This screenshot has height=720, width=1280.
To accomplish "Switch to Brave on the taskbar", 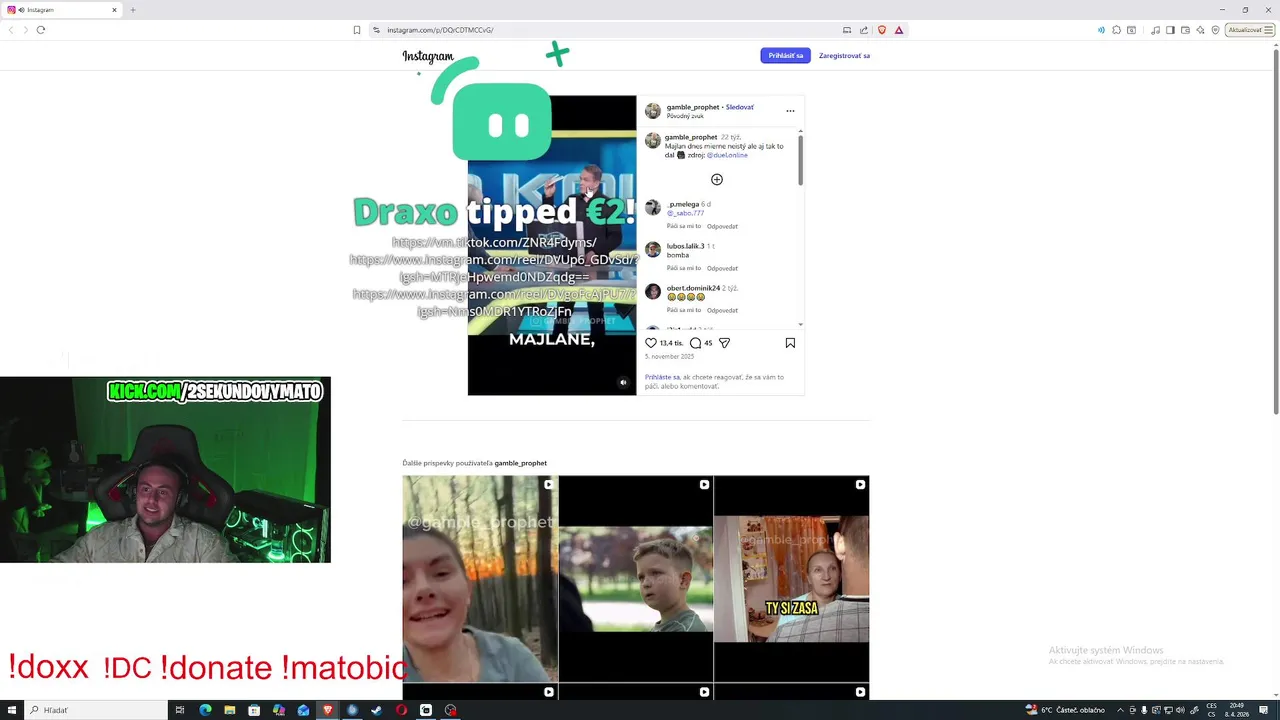I will pyautogui.click(x=327, y=710).
